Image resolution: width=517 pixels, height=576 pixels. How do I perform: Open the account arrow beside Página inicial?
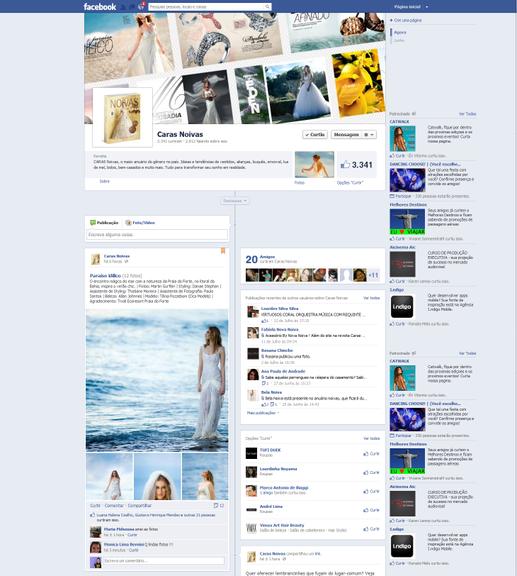coord(427,7)
